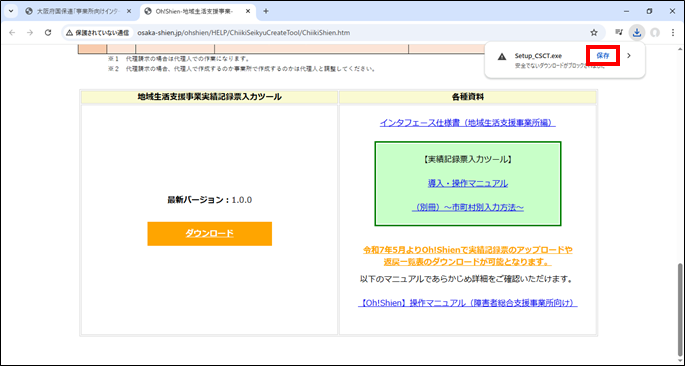Screen dimensions: 685x366
Task: Click the browser back arrow
Action: click(x=12, y=33)
